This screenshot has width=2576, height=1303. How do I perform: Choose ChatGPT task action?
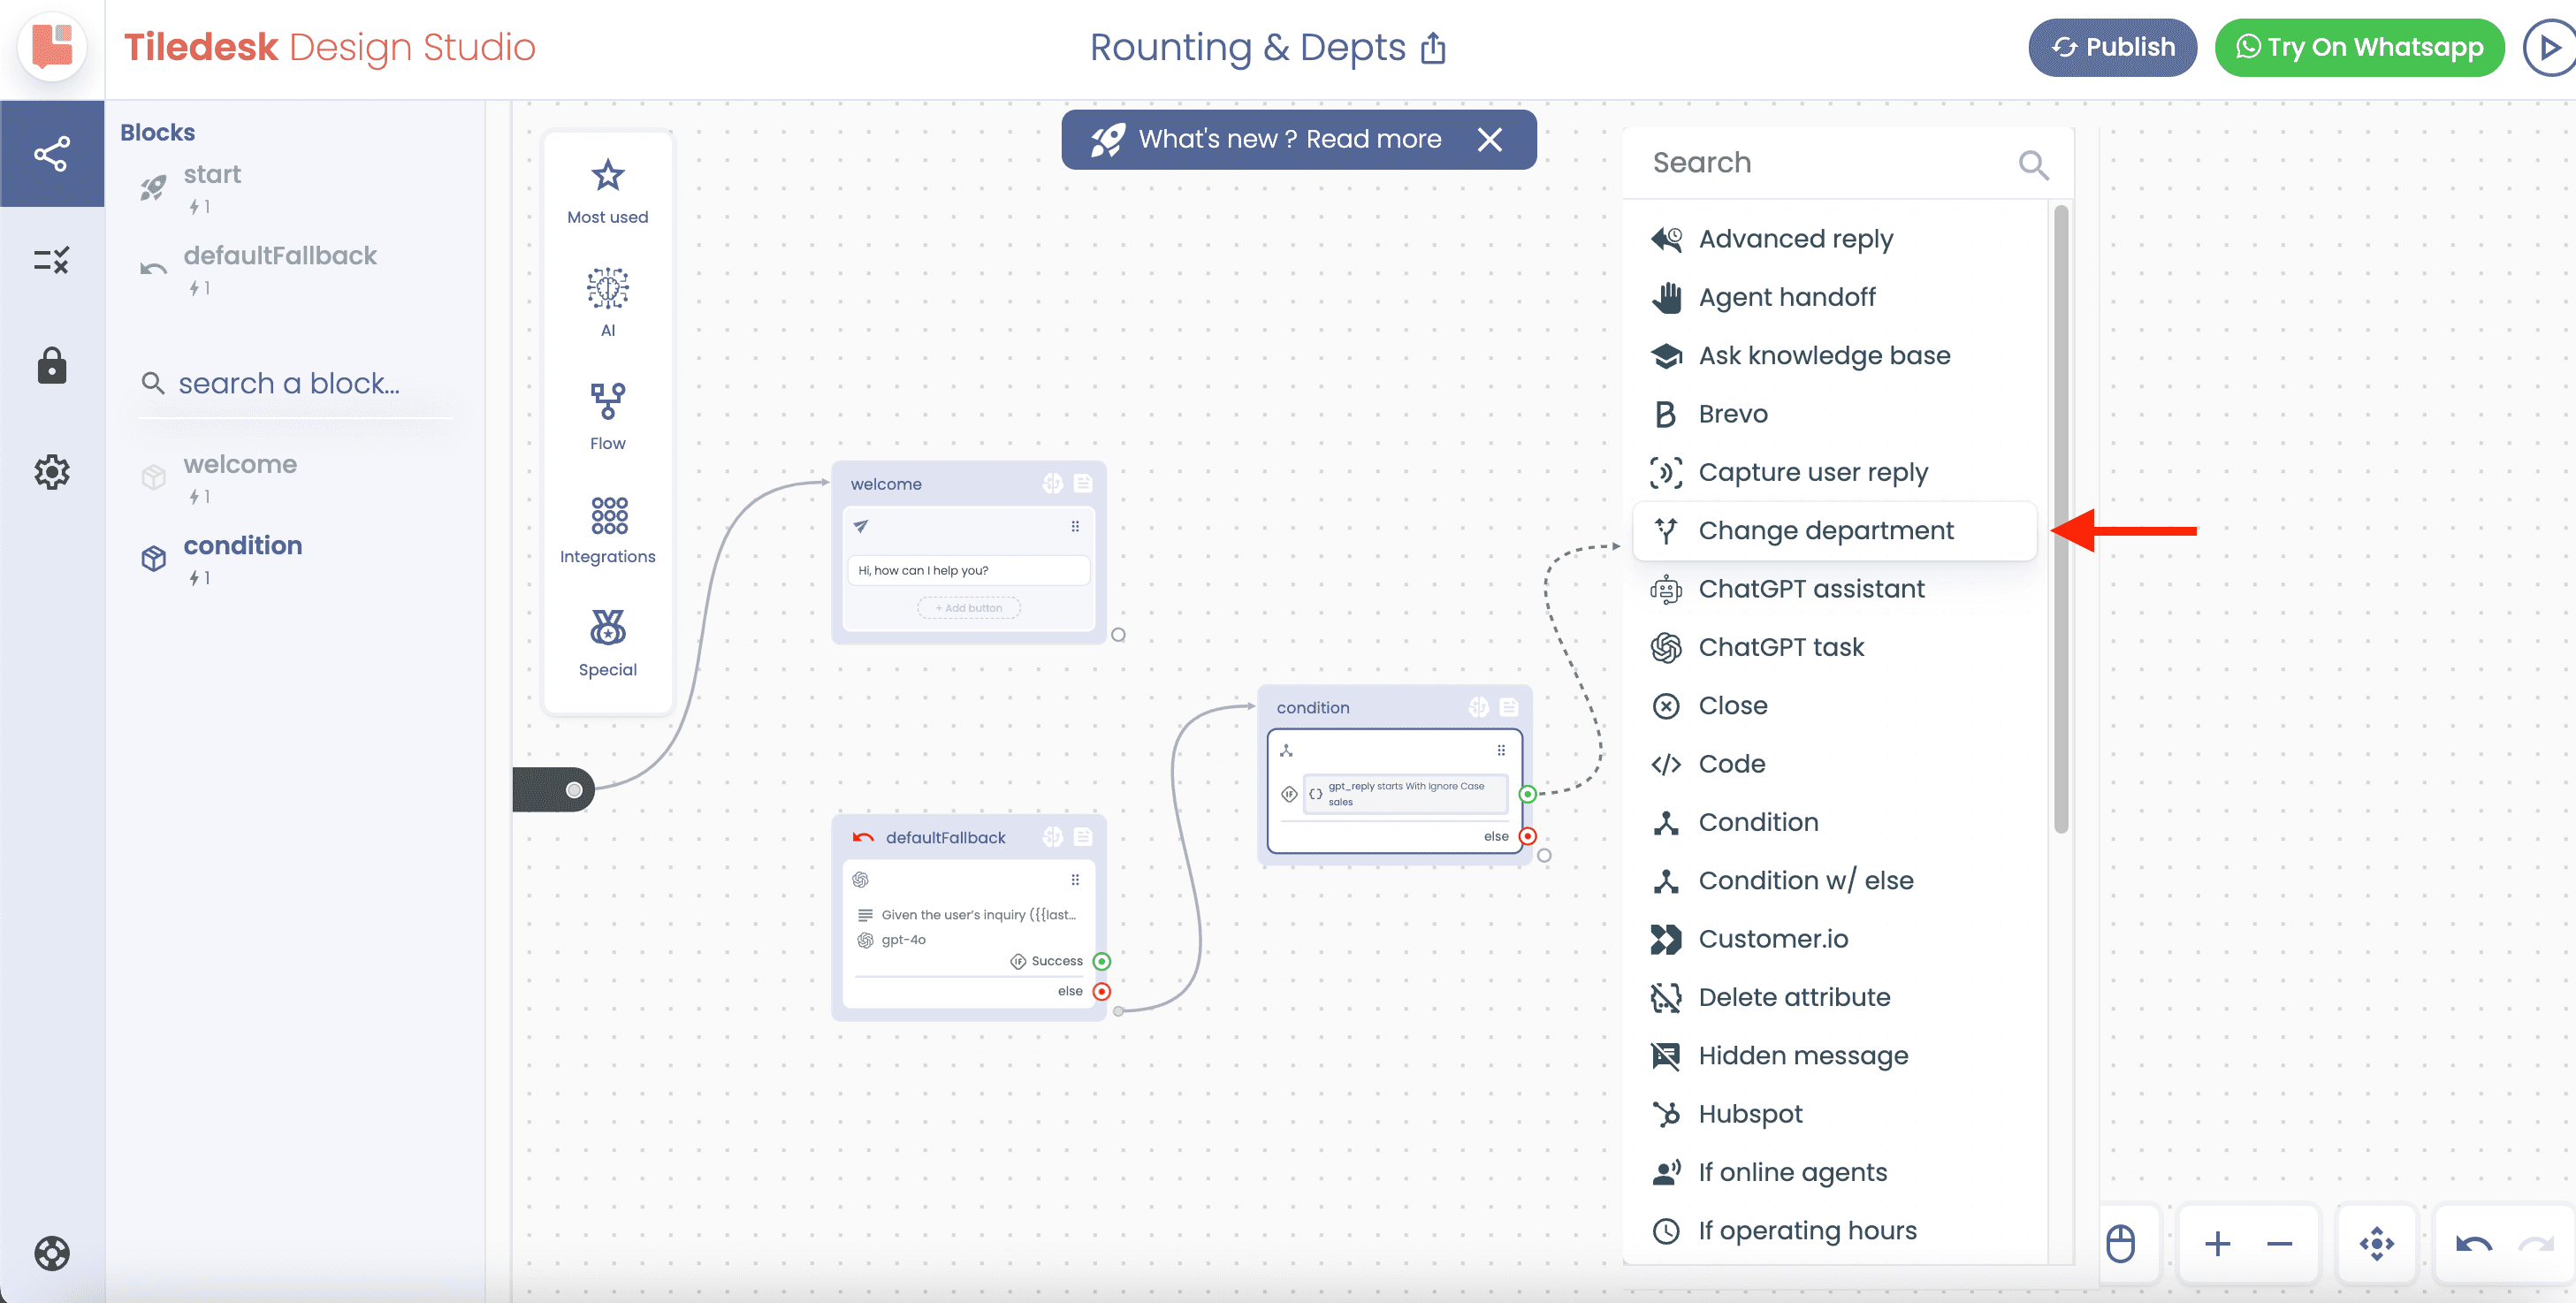[1834, 647]
